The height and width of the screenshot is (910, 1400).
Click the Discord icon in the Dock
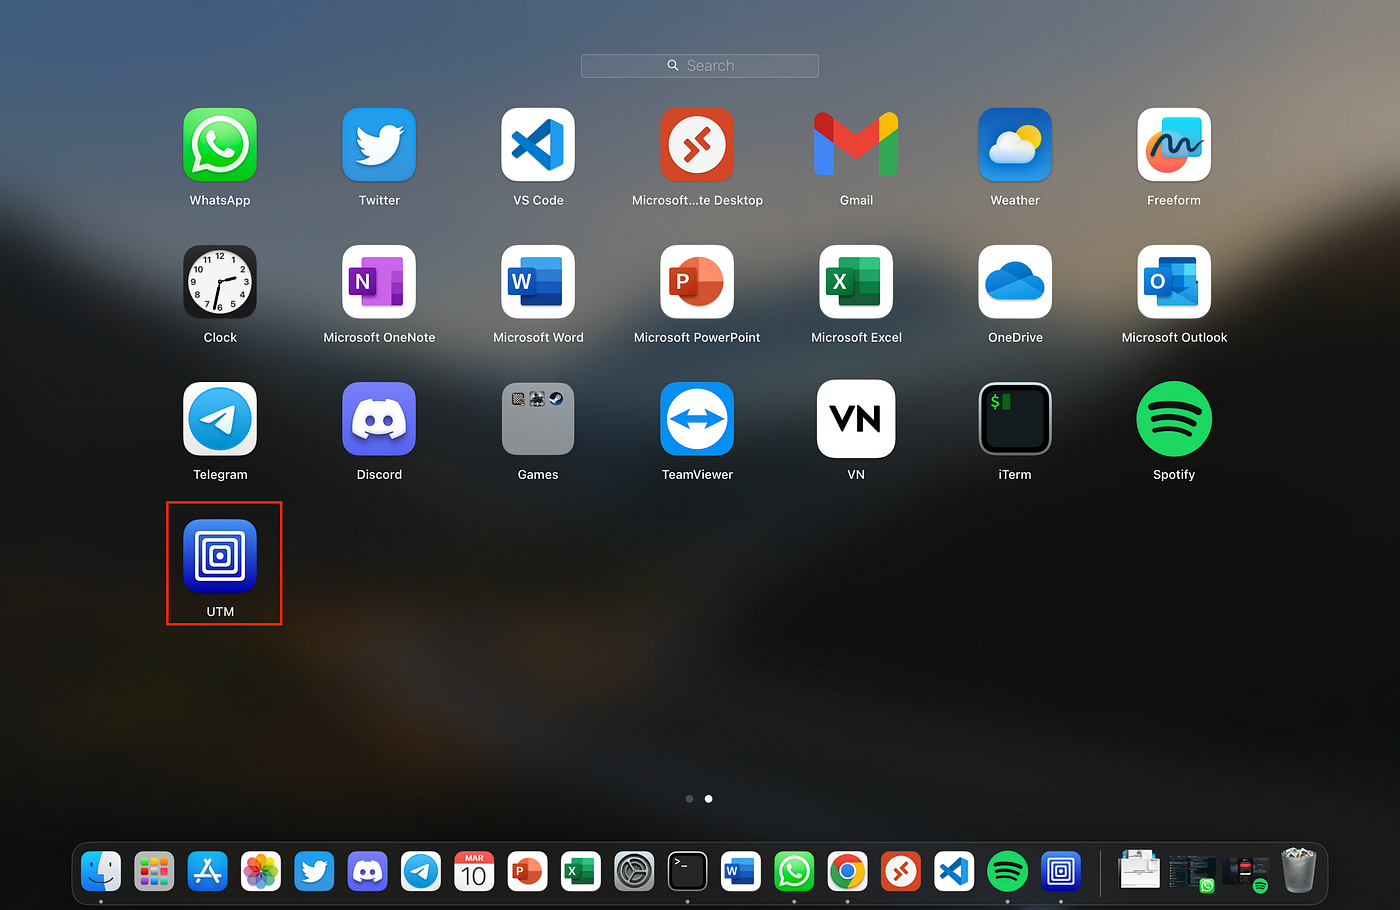[x=368, y=872]
